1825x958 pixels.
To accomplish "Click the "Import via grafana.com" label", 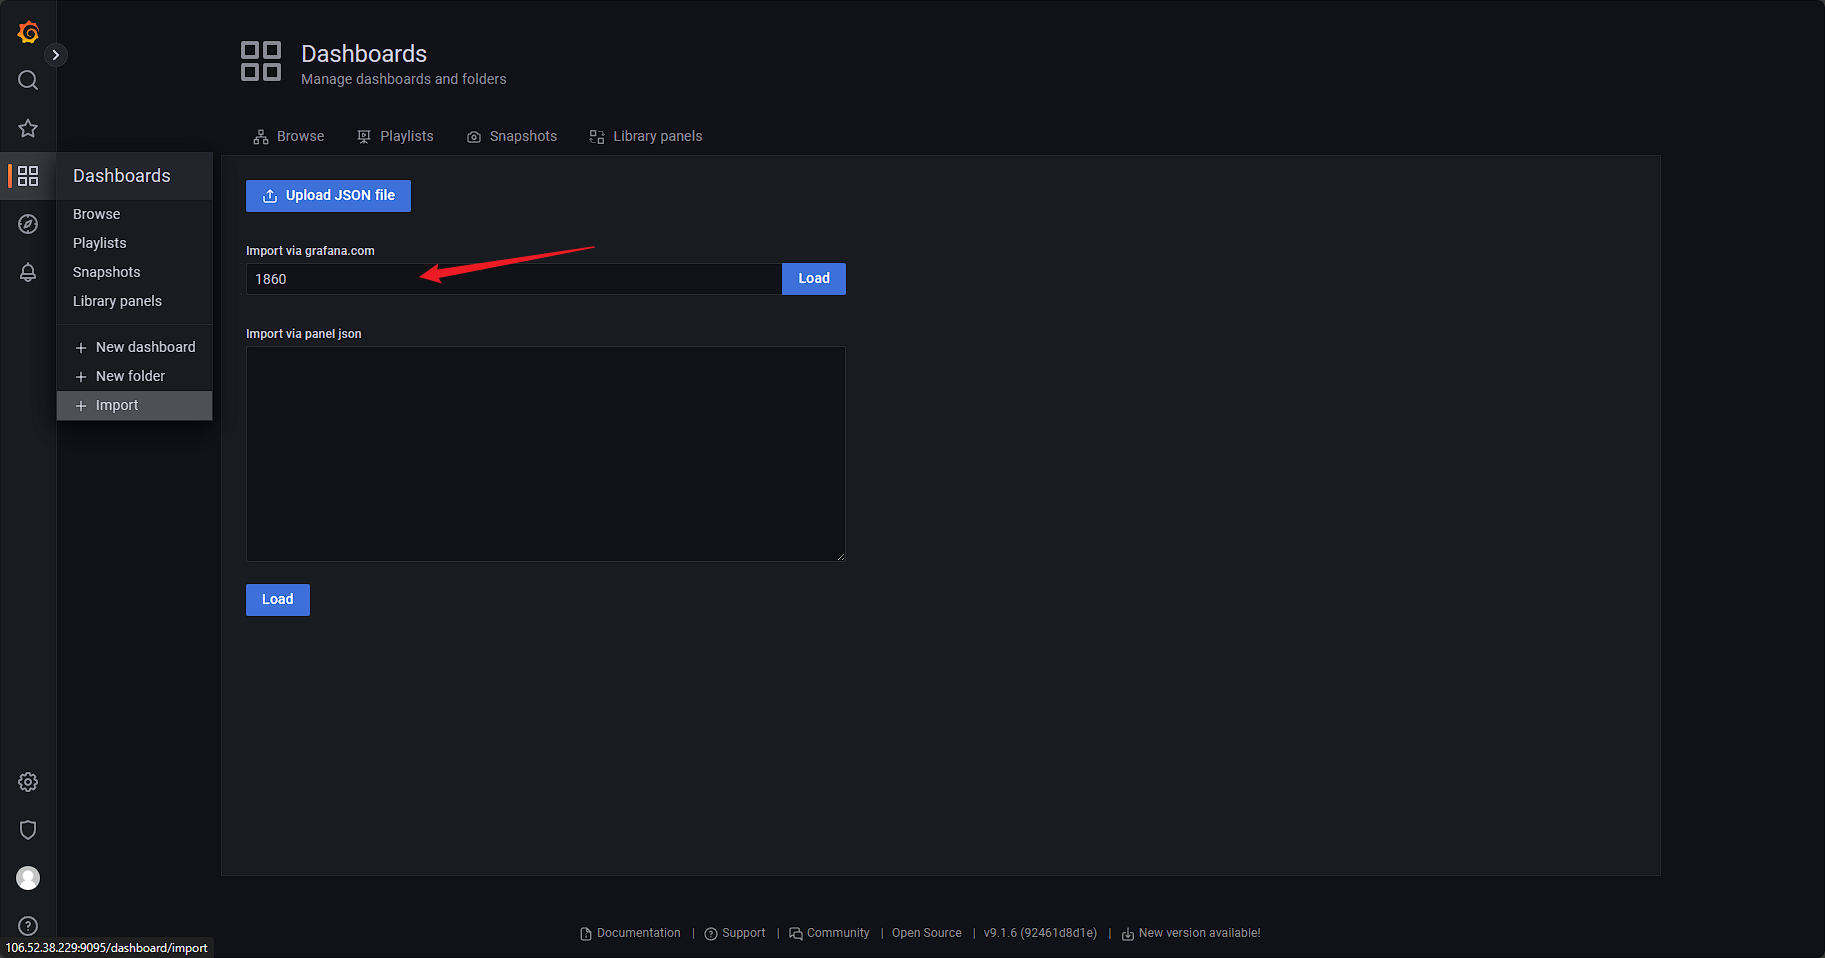I will click(310, 251).
